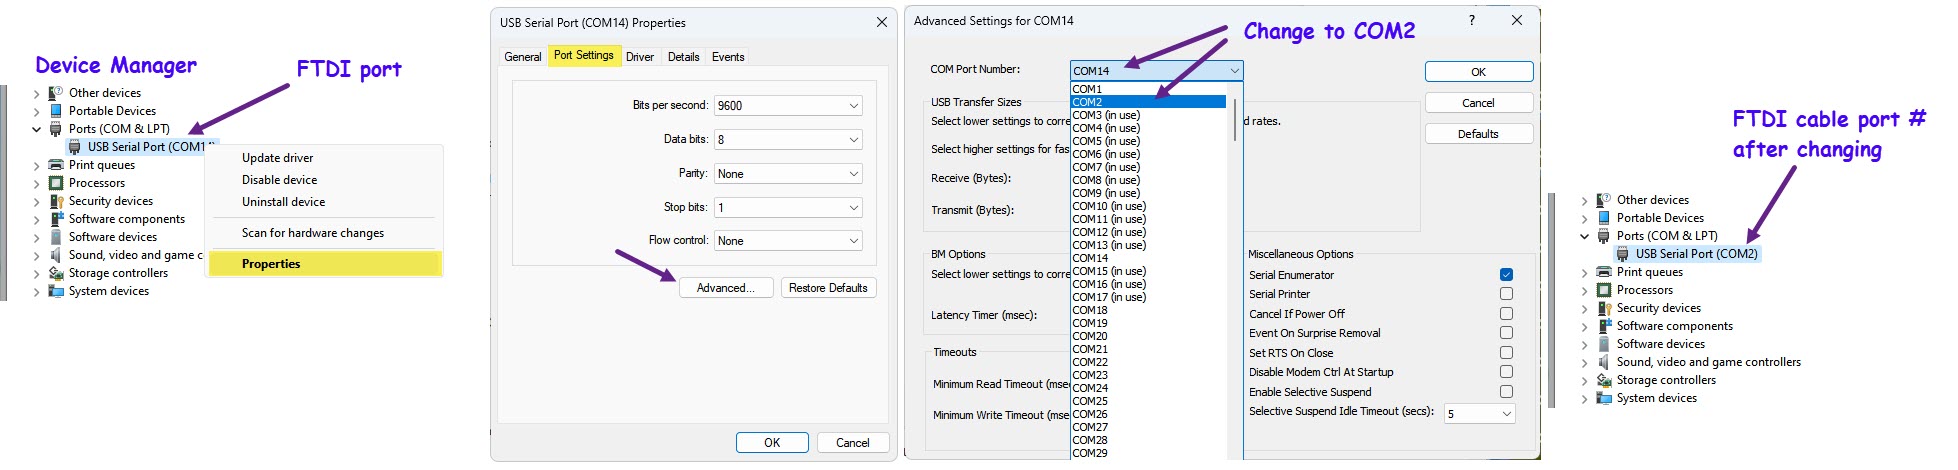Open the Details tab
Viewport: 1958px width, 470px height.
[684, 57]
